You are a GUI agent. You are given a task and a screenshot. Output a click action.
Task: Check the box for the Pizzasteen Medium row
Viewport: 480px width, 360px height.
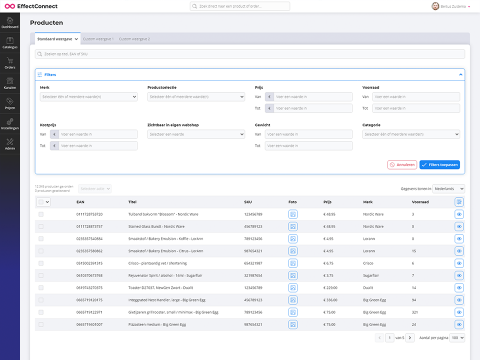(41, 324)
